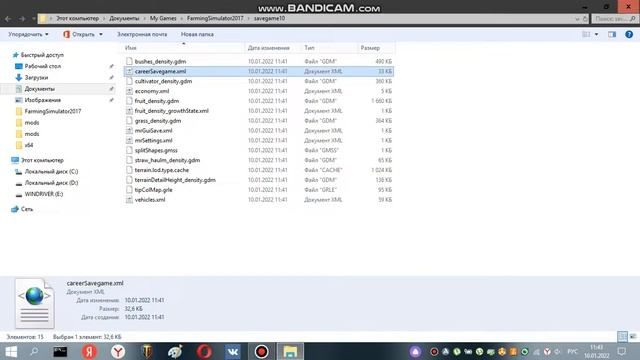Change view layout icon in toolbar
Screen dimensions: 640x360
(586, 34)
